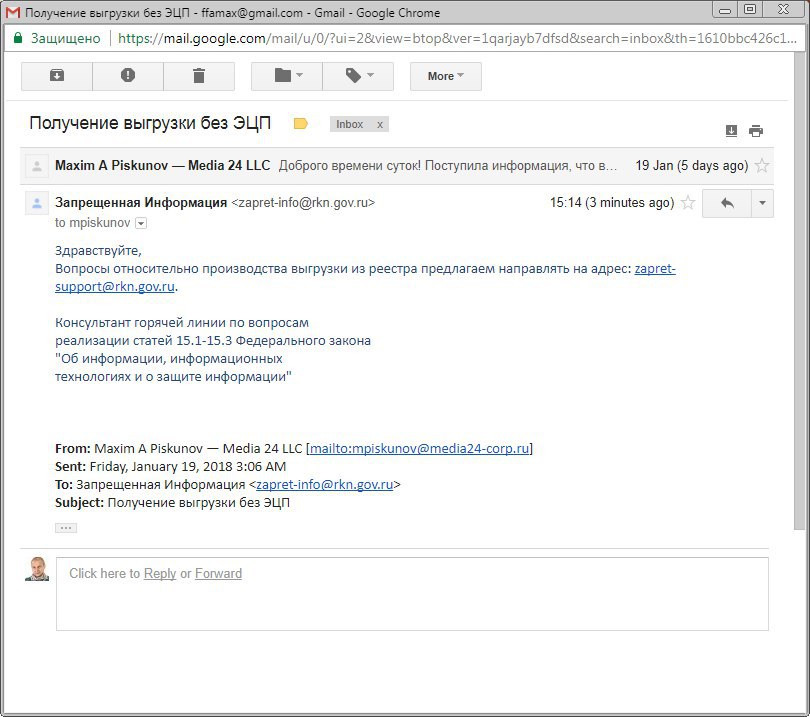Click the sender name Запрещенная Информация
The image size is (810, 717).
[141, 202]
